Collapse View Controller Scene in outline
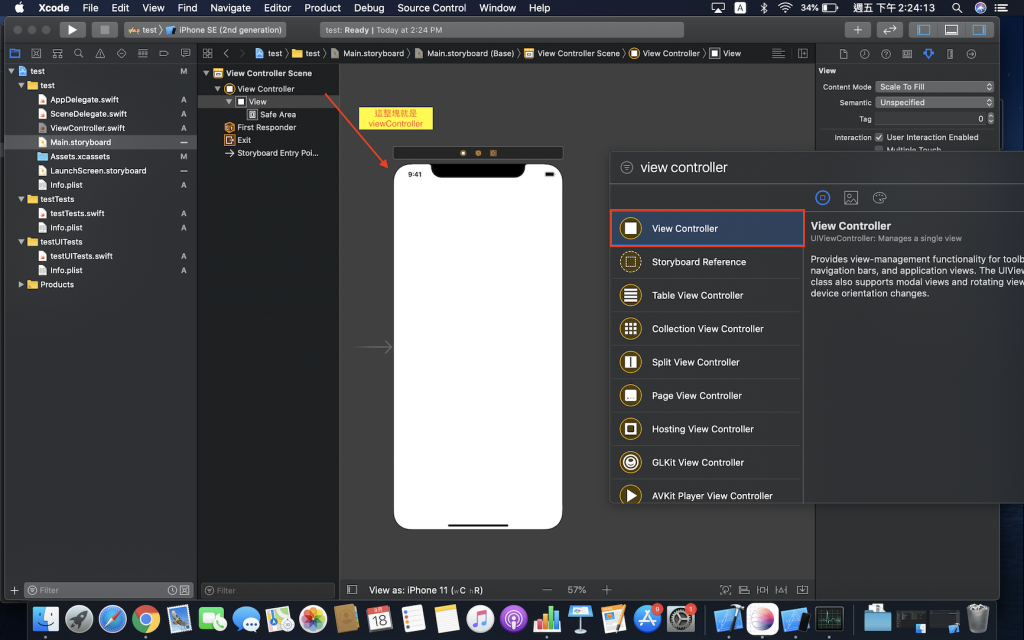Viewport: 1024px width, 640px height. pos(206,73)
